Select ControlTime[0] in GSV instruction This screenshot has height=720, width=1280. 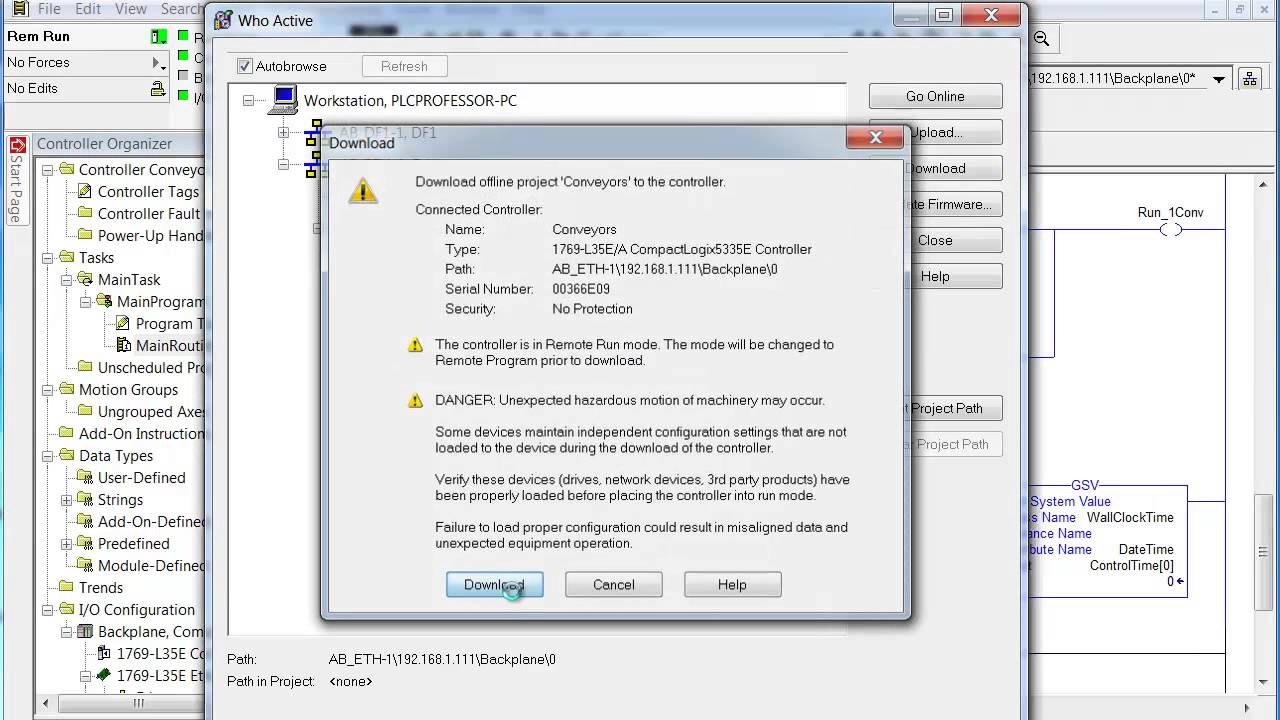[x=1131, y=565]
